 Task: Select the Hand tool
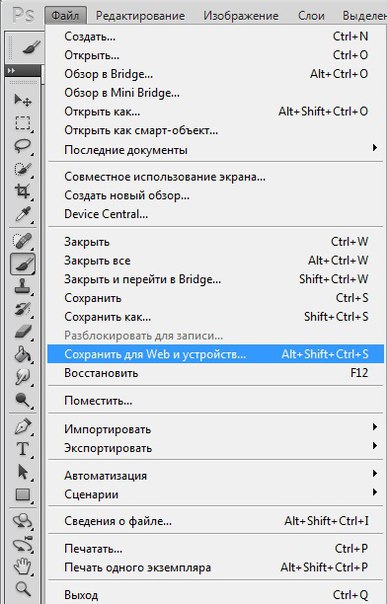(x=23, y=567)
